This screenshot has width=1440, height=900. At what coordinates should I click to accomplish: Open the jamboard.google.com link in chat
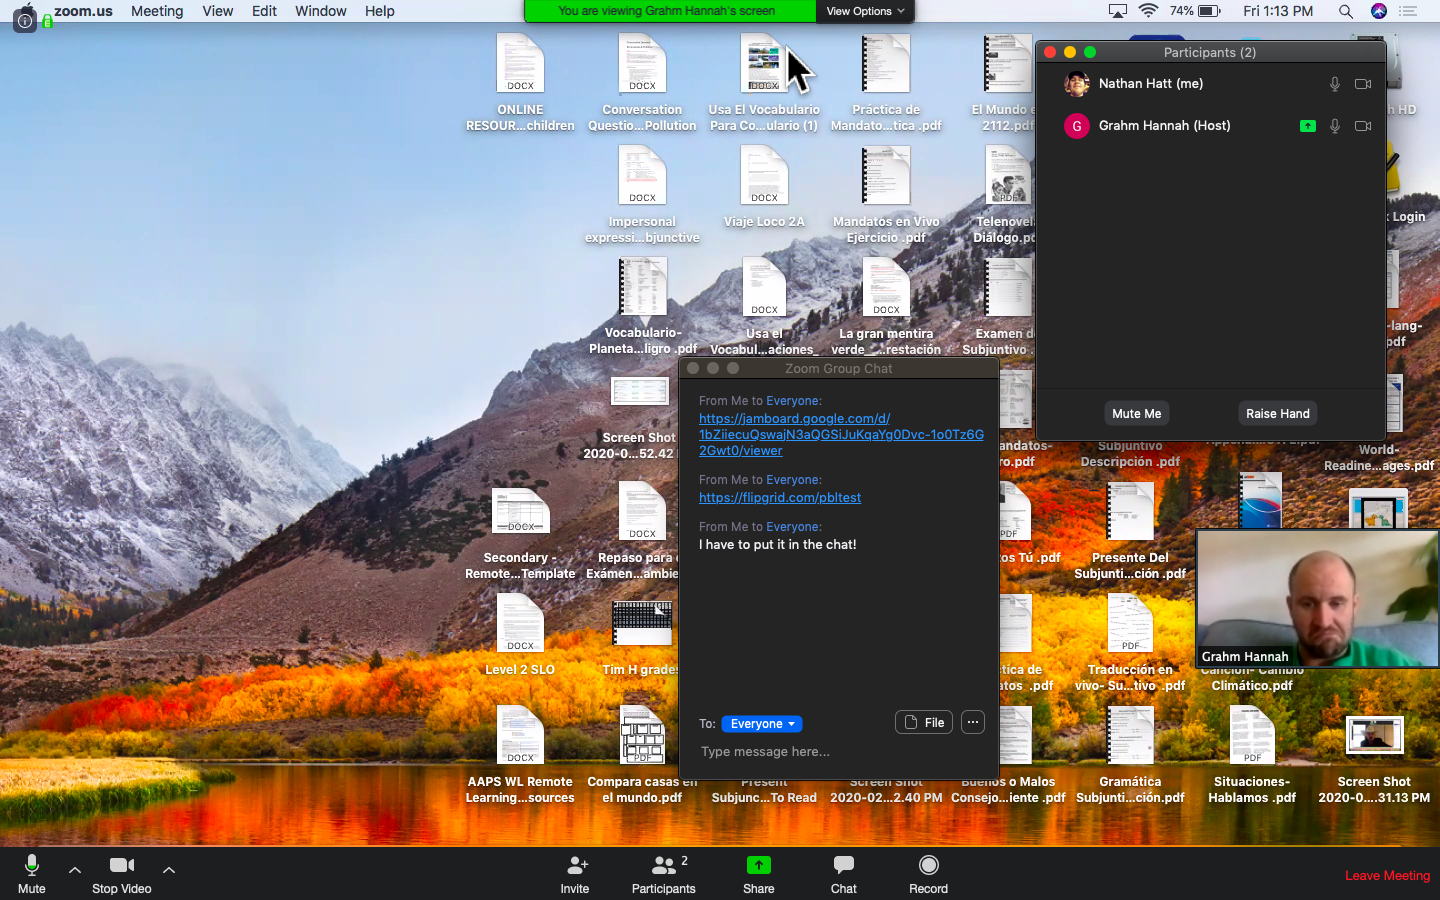pos(841,435)
